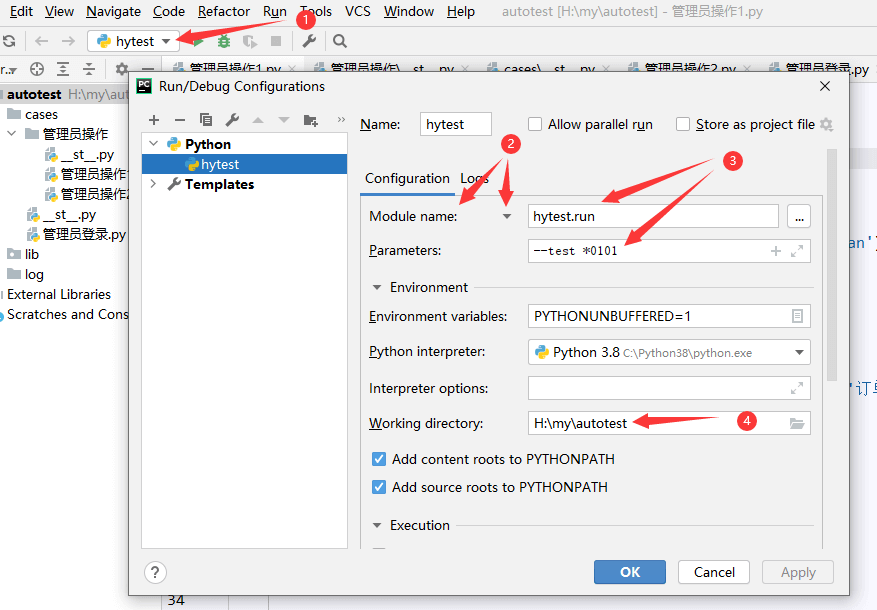Collapse all nodes in the Project panel
Image resolution: width=877 pixels, height=610 pixels.
point(89,69)
